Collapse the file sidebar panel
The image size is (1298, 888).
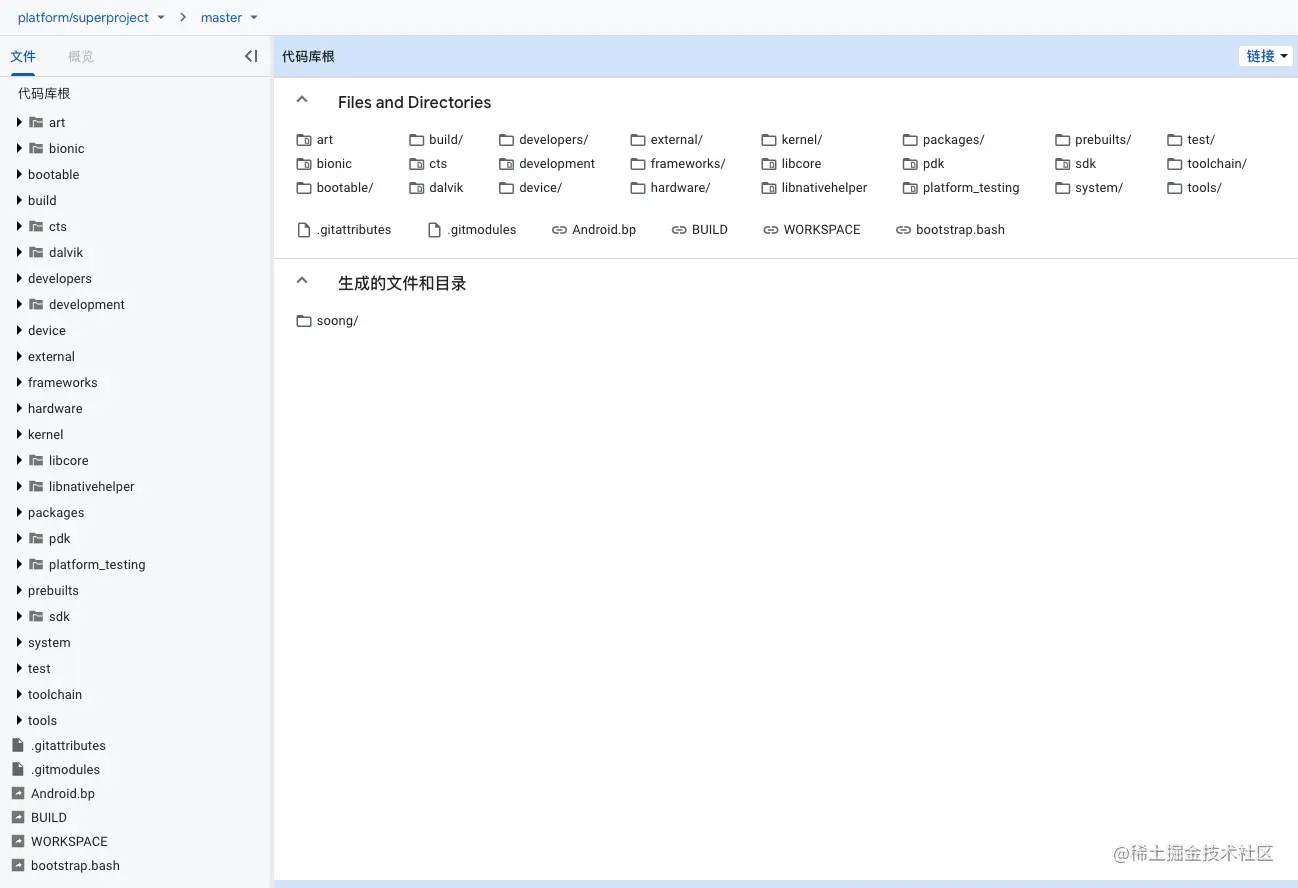click(251, 56)
